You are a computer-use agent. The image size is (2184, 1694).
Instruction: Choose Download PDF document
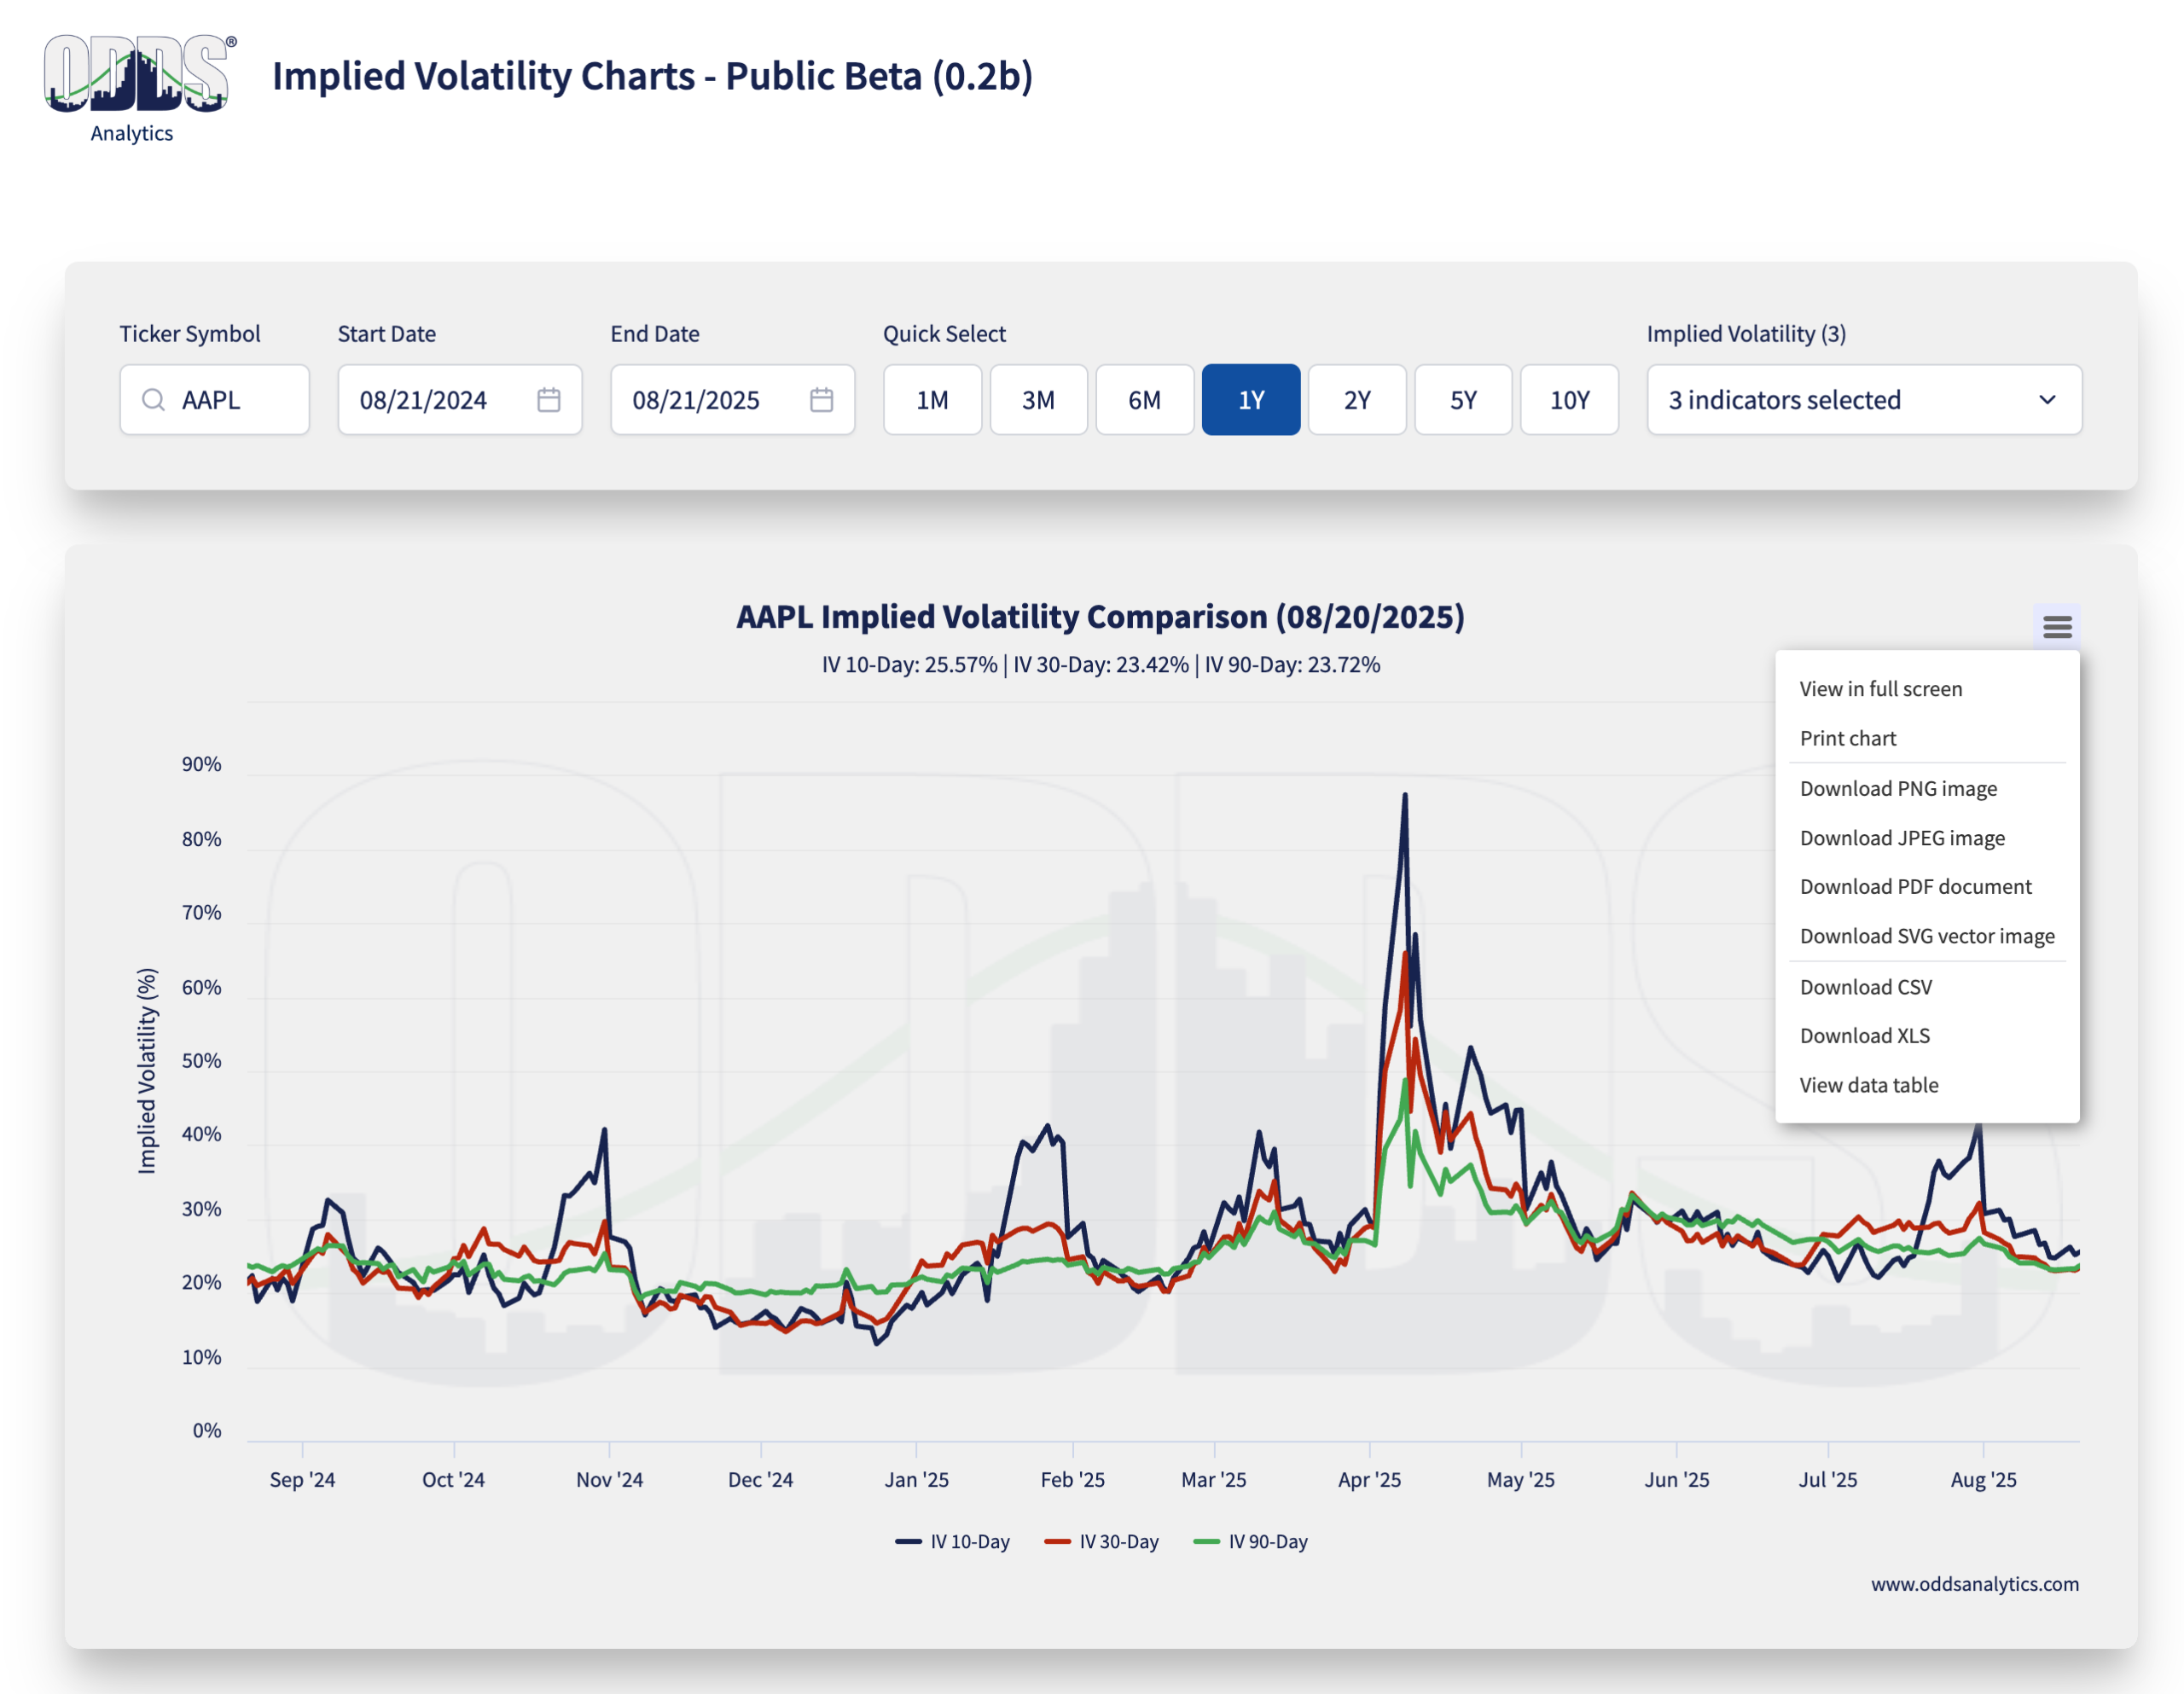coord(1927,887)
